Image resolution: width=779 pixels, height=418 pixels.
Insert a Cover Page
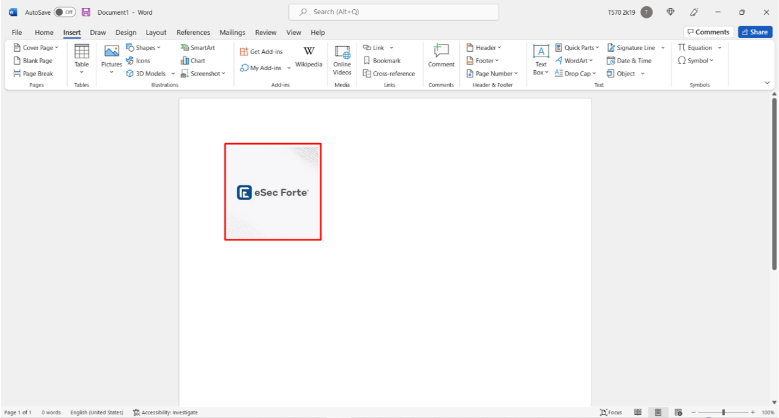pos(36,48)
